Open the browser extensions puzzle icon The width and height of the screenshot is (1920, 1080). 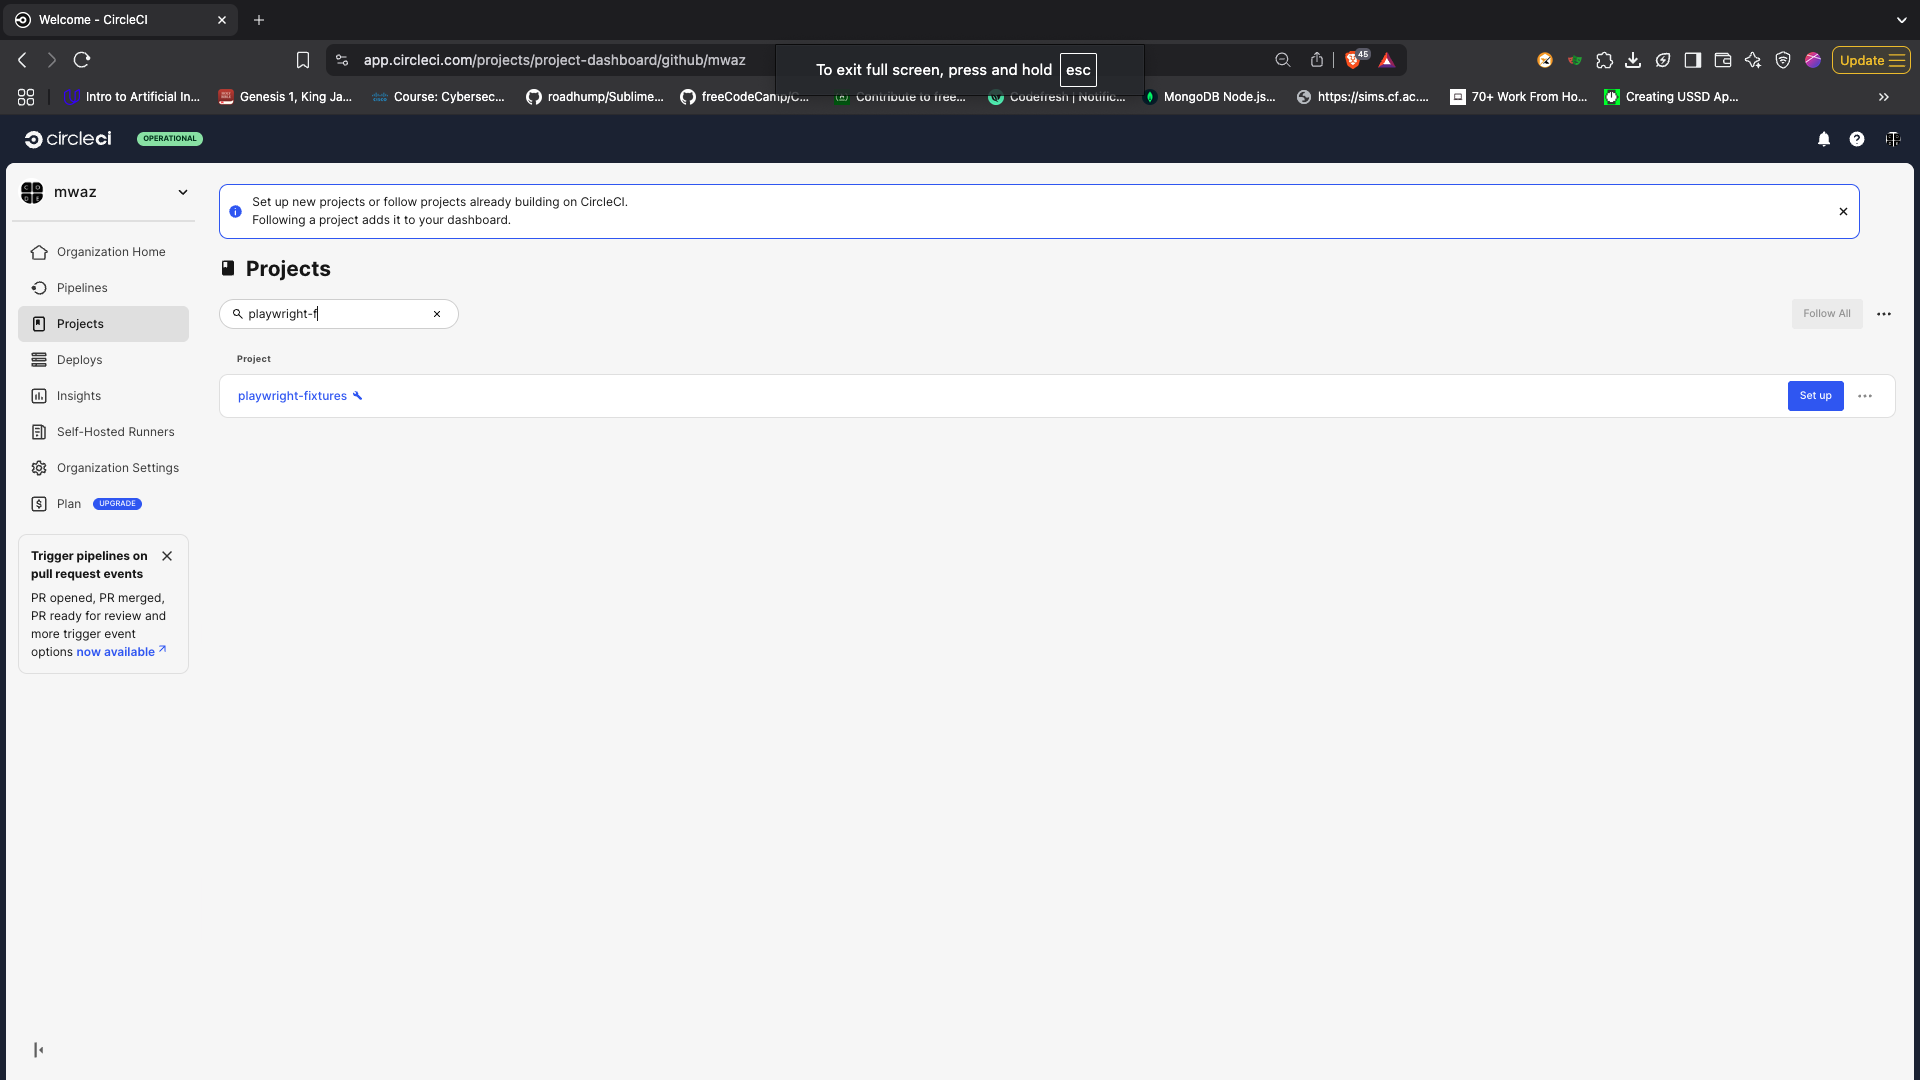[x=1604, y=60]
